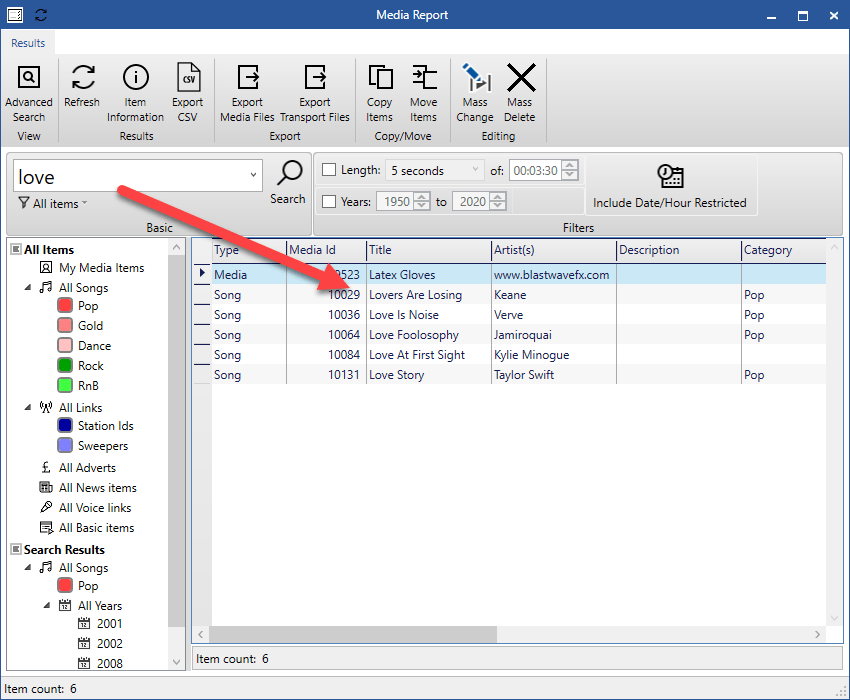Click the 00:03:30 length time field
The image size is (850, 700).
[x=535, y=170]
